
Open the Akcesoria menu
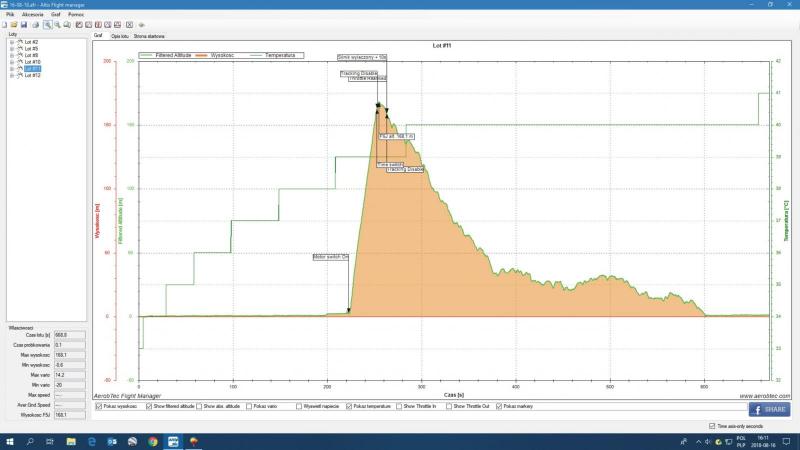33,15
